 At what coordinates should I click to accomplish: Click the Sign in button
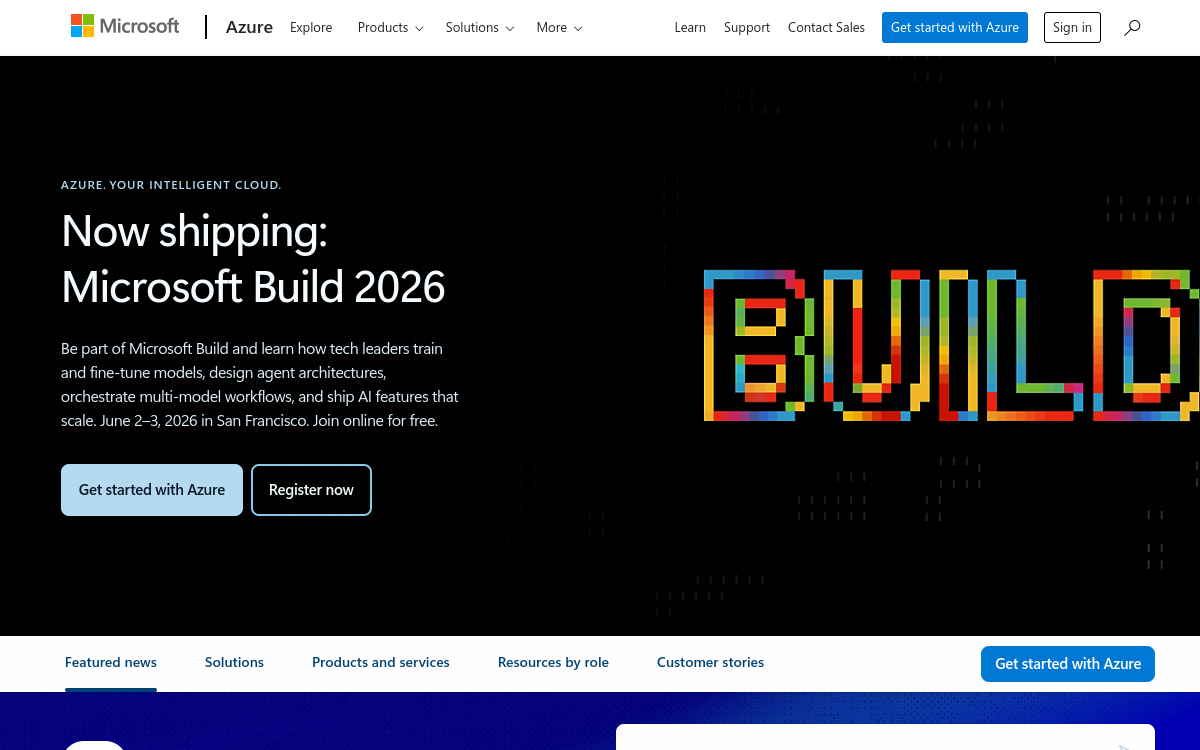point(1072,27)
